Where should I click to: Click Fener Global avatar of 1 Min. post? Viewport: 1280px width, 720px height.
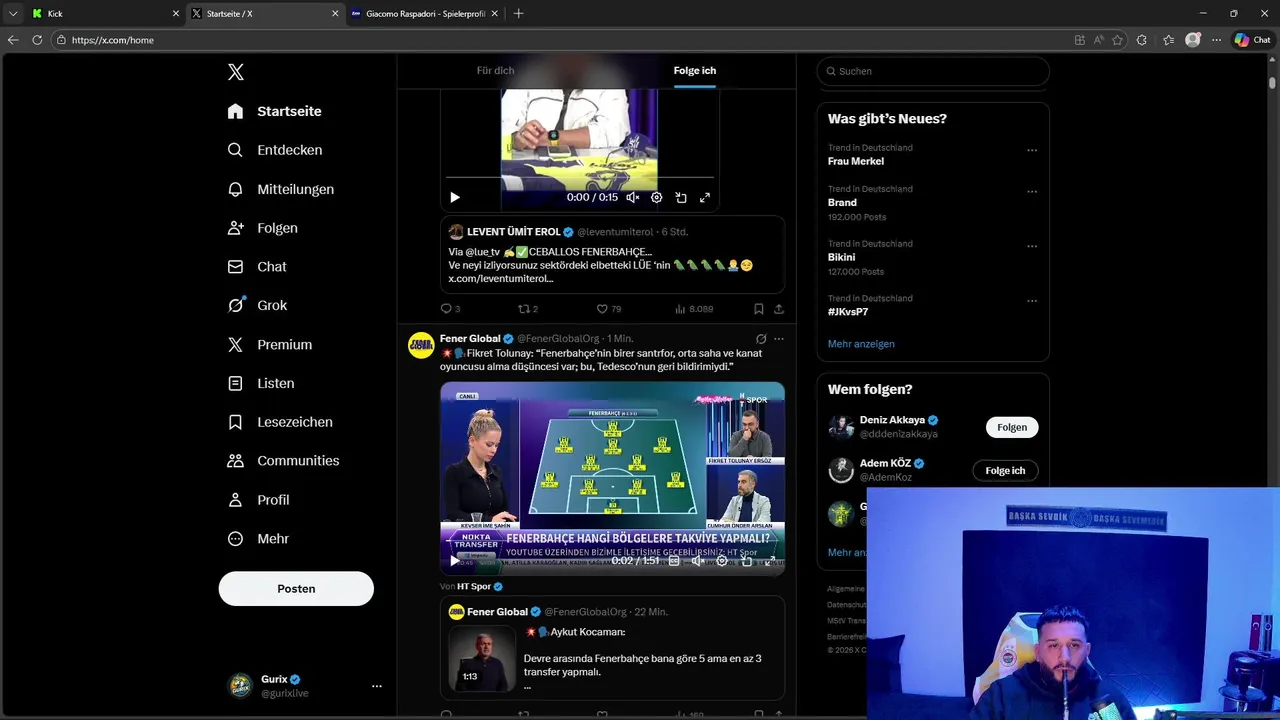click(421, 345)
